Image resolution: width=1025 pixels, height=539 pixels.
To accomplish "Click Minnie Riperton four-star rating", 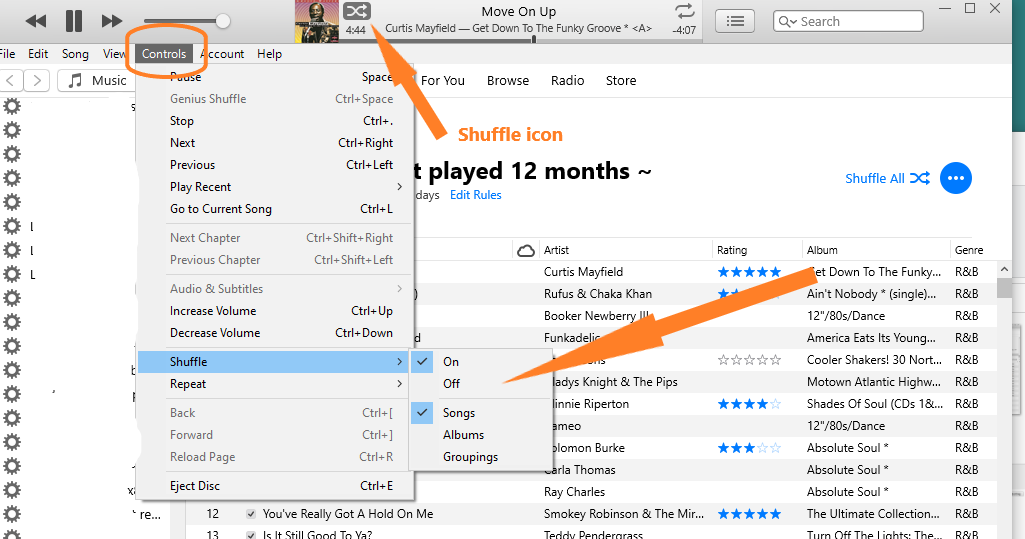I will click(749, 404).
